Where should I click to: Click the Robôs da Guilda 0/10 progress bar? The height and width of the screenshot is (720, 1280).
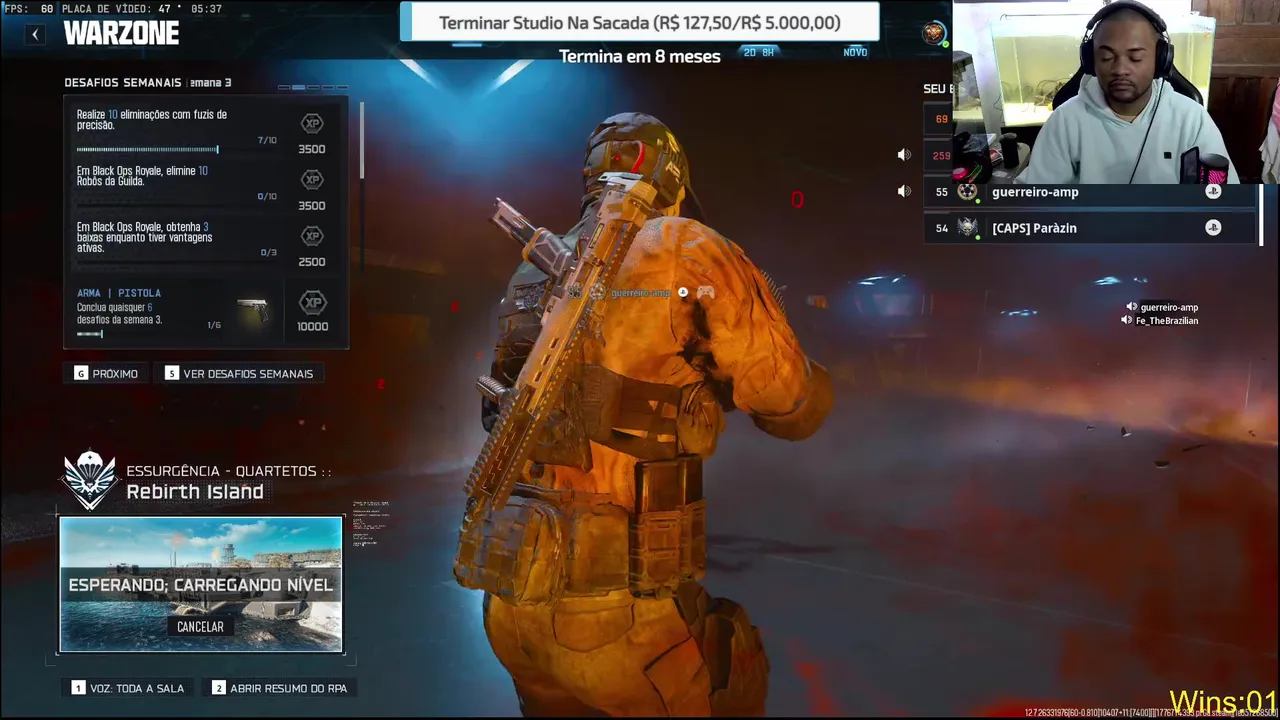click(147, 206)
